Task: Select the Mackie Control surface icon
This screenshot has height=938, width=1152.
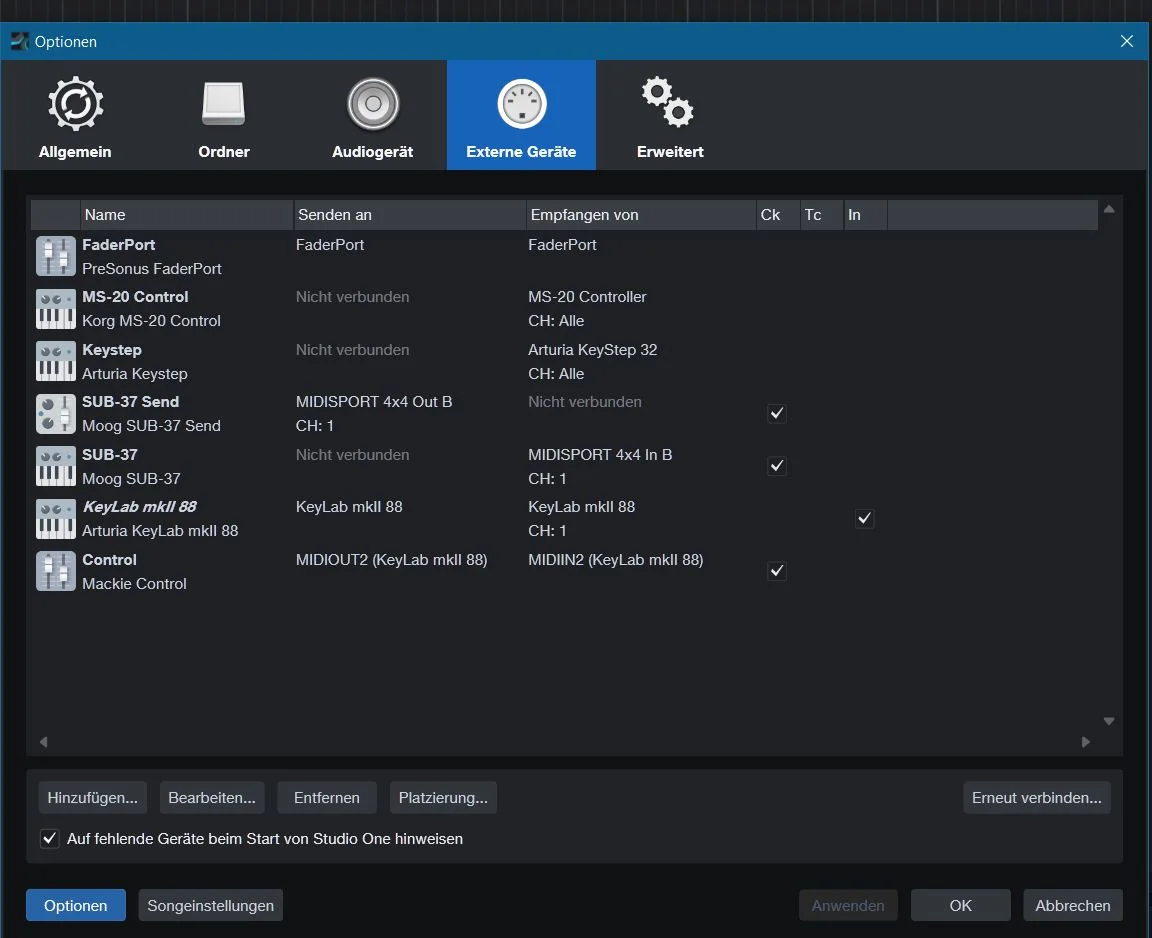Action: (x=56, y=571)
